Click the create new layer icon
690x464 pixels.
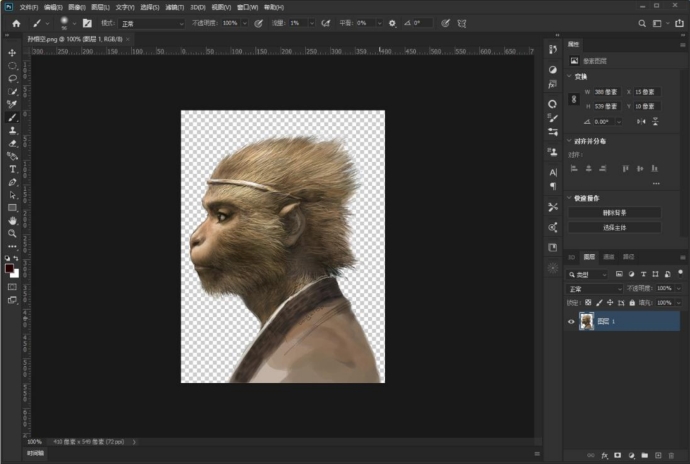point(658,456)
